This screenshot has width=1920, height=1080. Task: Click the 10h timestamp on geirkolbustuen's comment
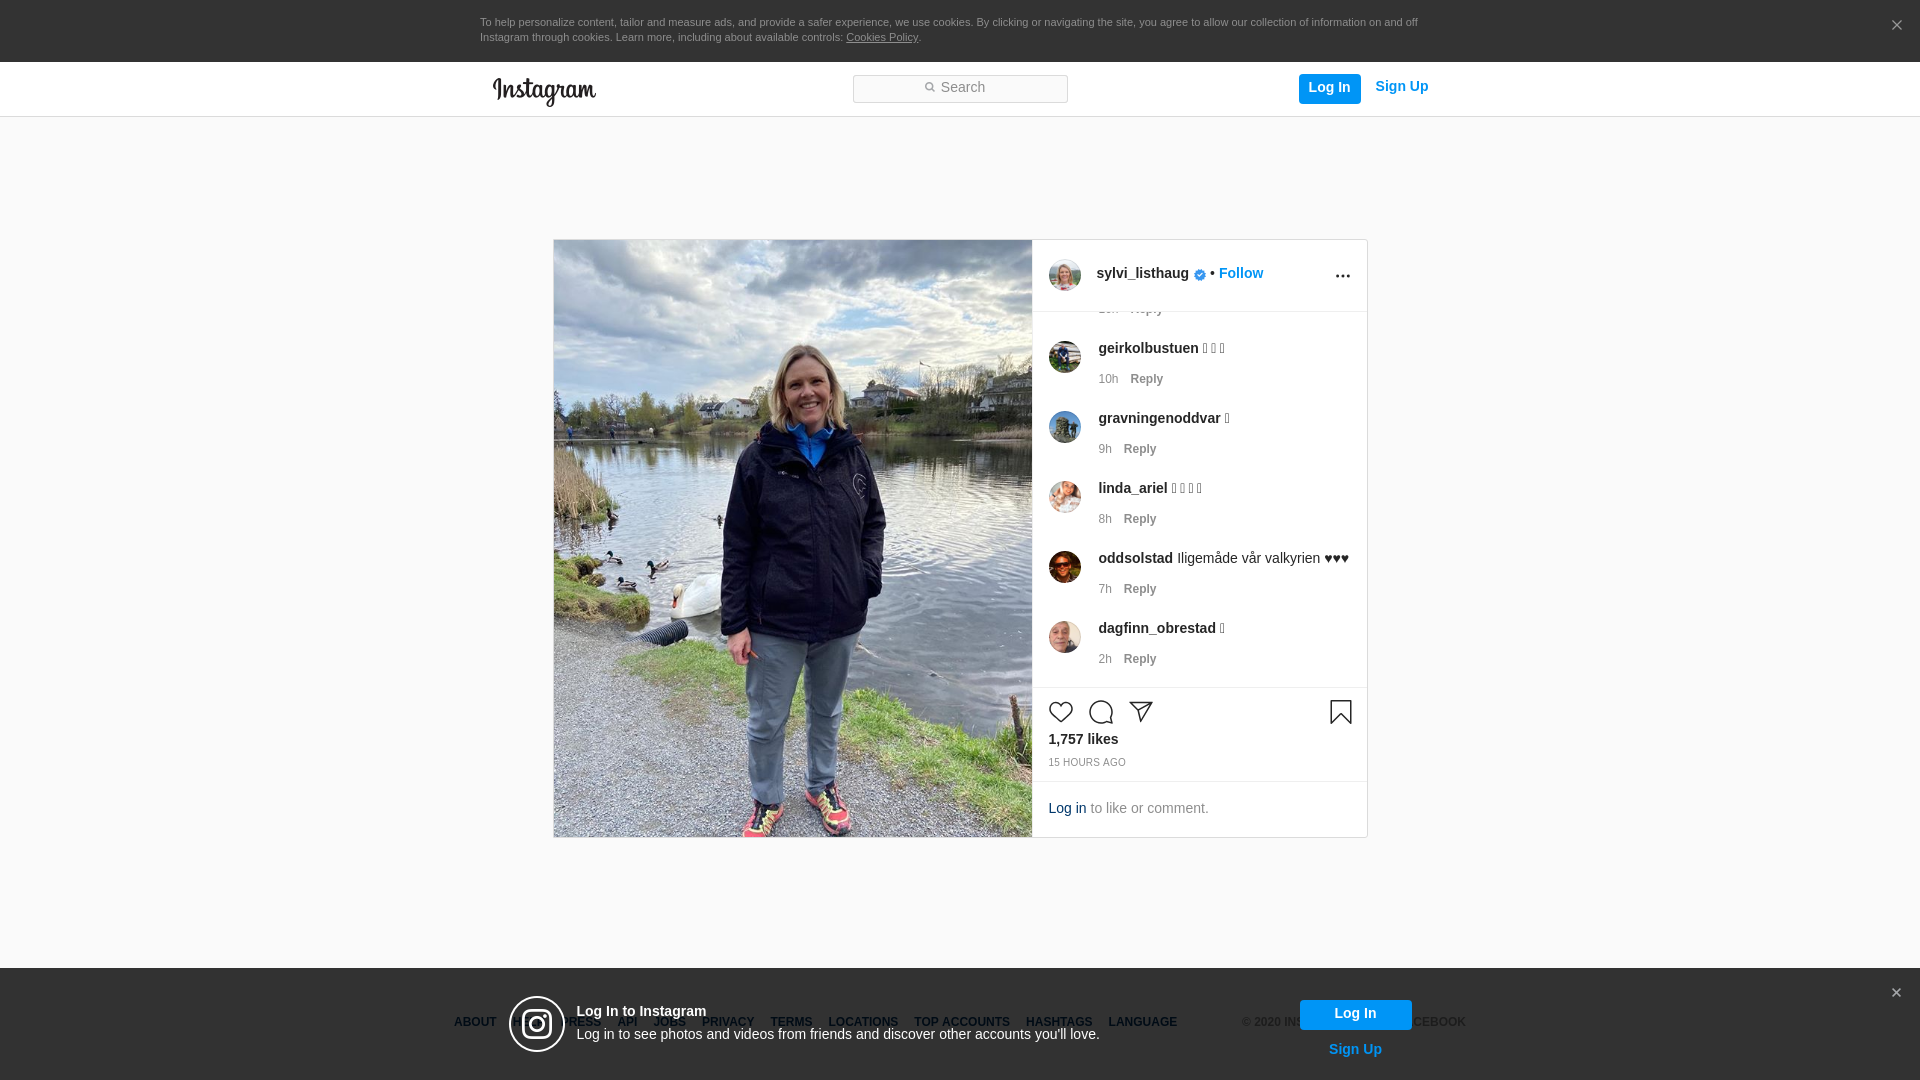[x=1108, y=379]
